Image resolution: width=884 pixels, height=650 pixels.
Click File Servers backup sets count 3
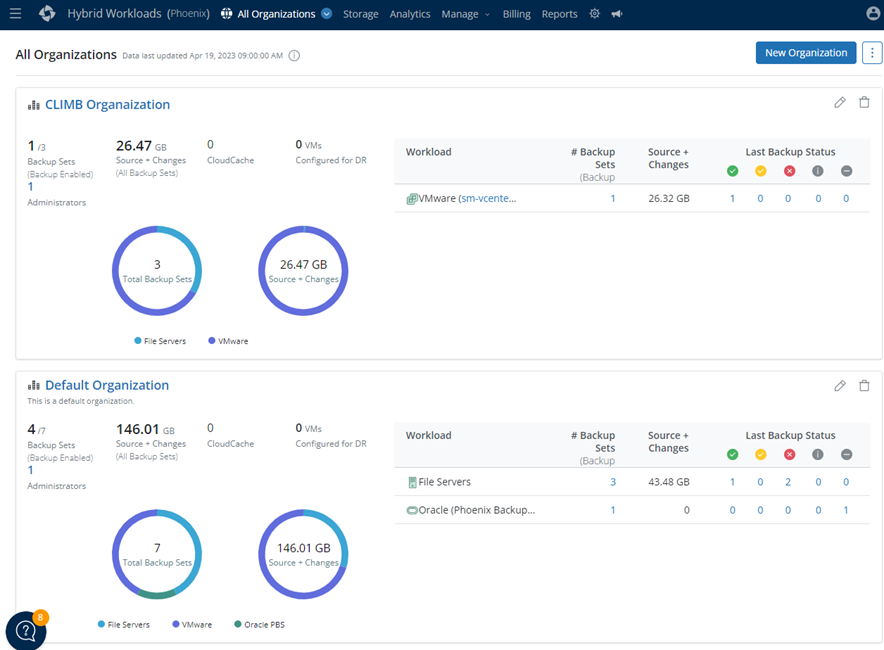[613, 482]
